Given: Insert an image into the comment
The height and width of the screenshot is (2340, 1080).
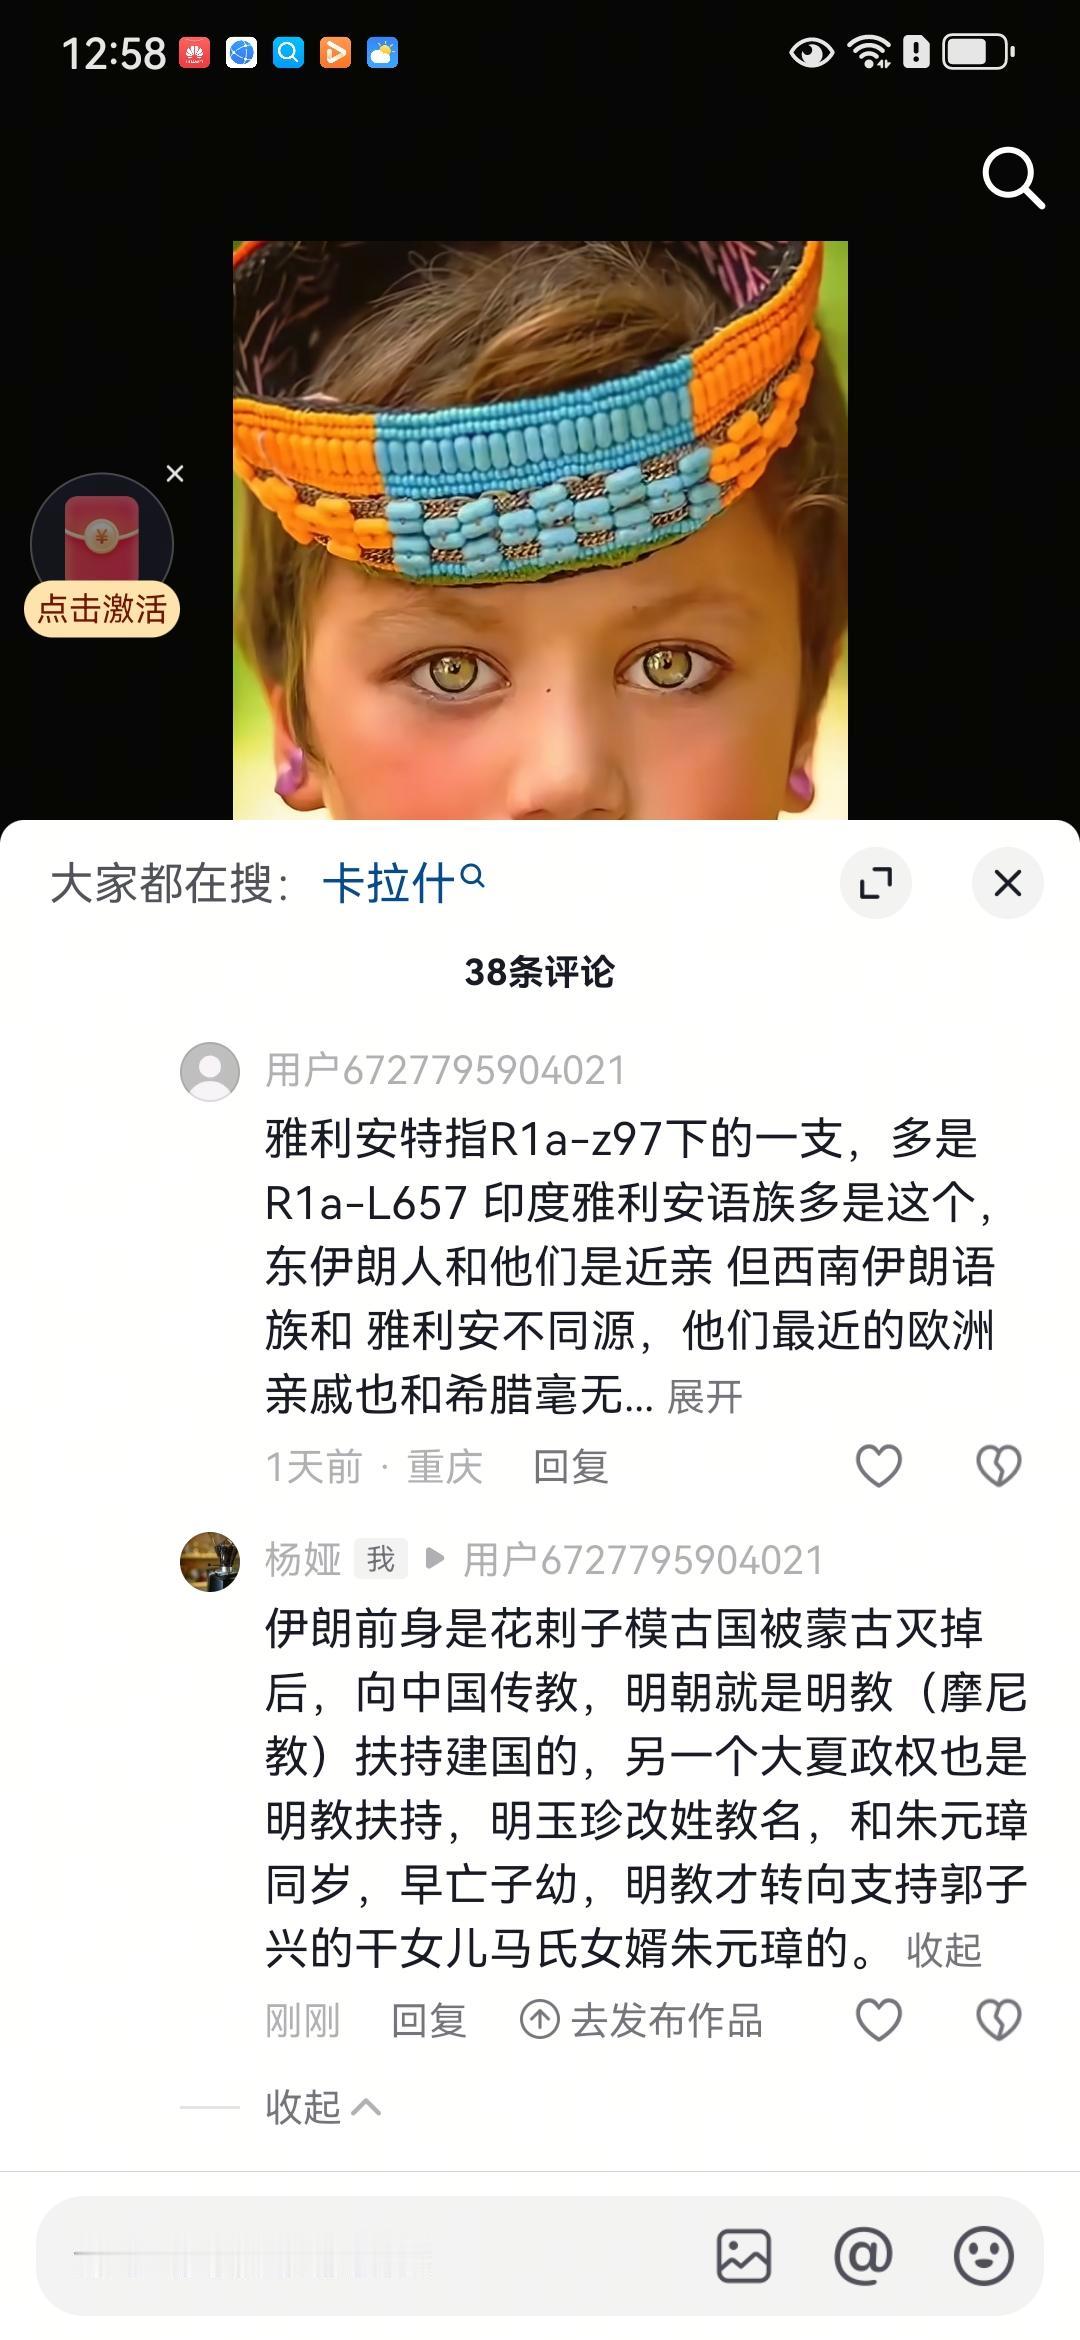Looking at the screenshot, I should pos(744,2256).
